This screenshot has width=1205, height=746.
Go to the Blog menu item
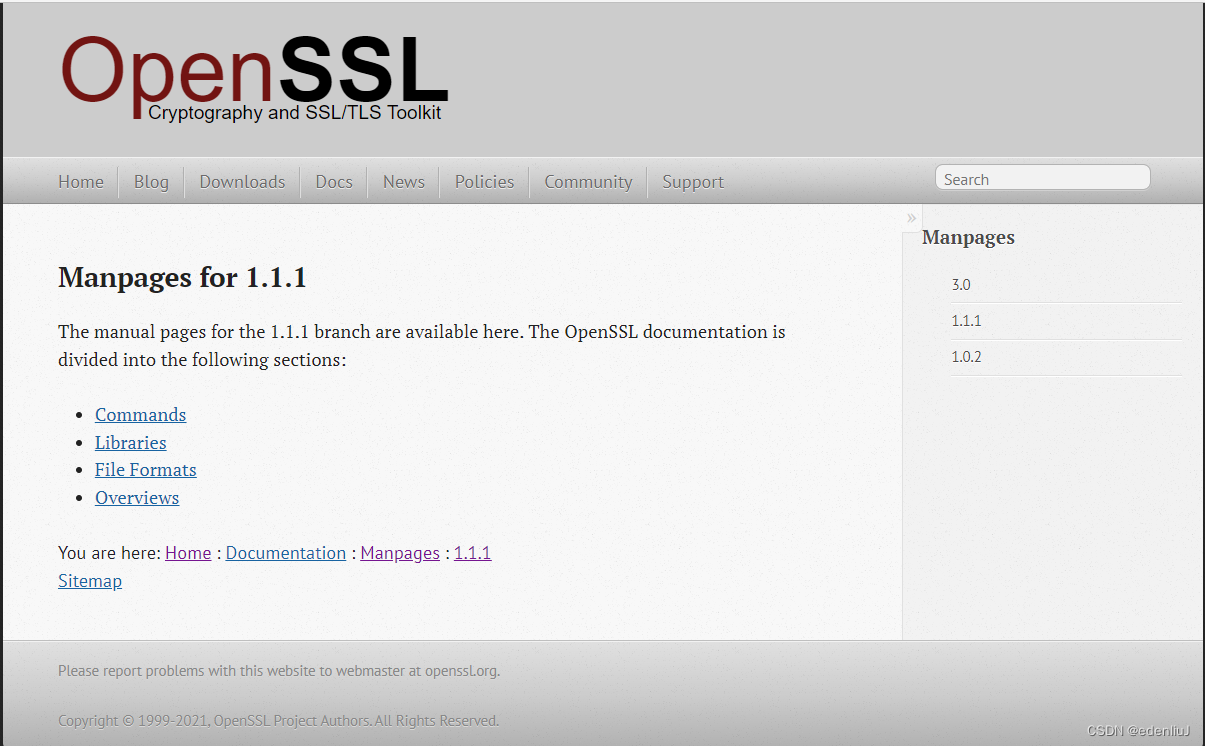pyautogui.click(x=151, y=182)
